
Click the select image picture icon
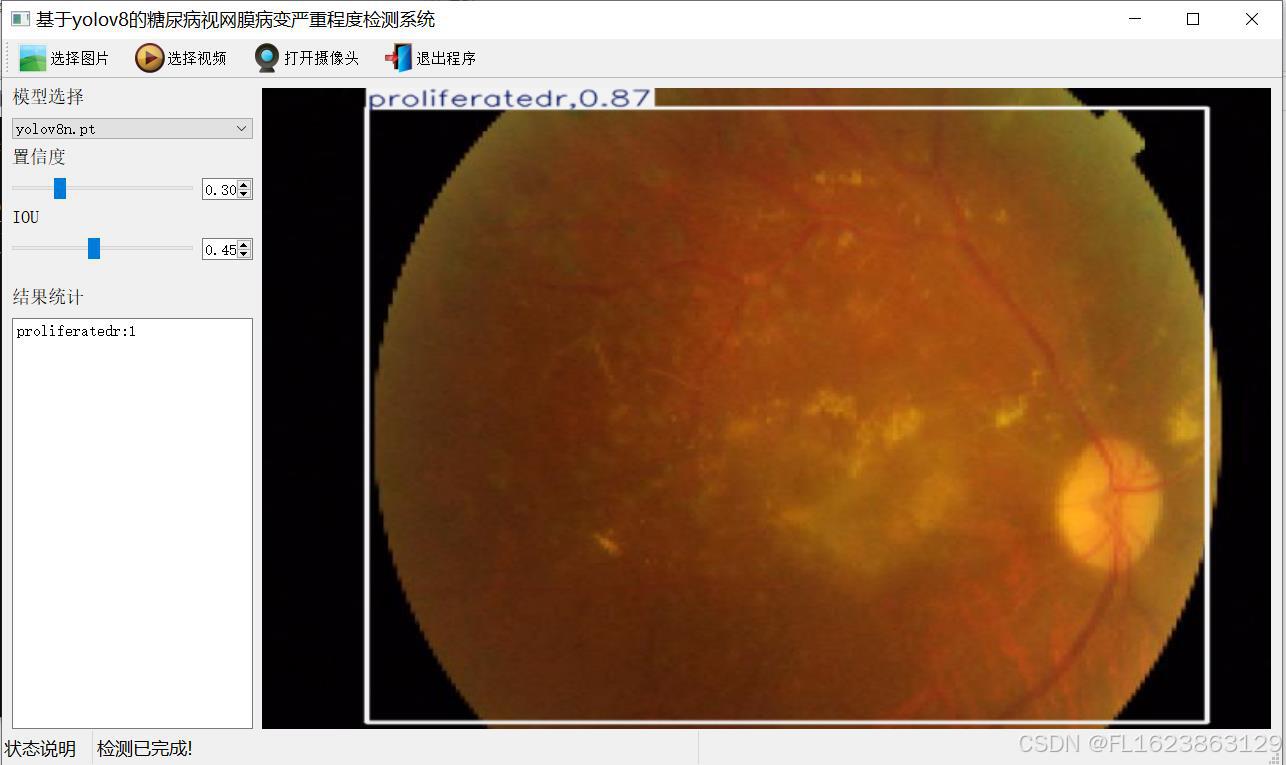32,58
